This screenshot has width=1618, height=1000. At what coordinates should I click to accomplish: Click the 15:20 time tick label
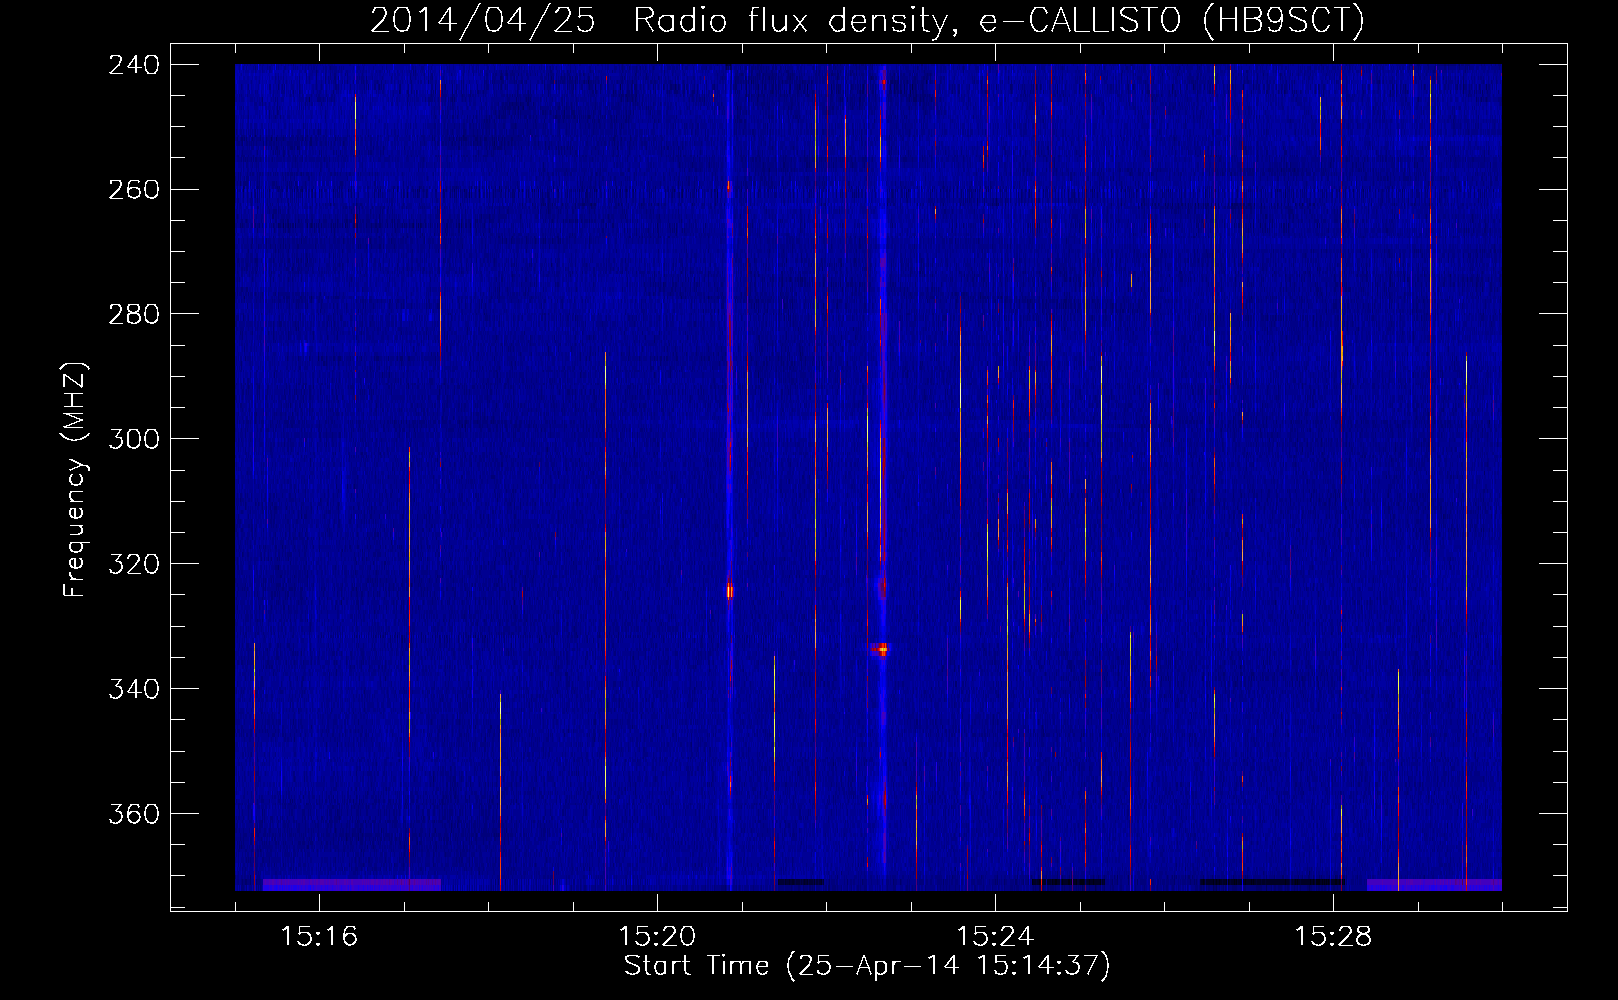[657, 936]
